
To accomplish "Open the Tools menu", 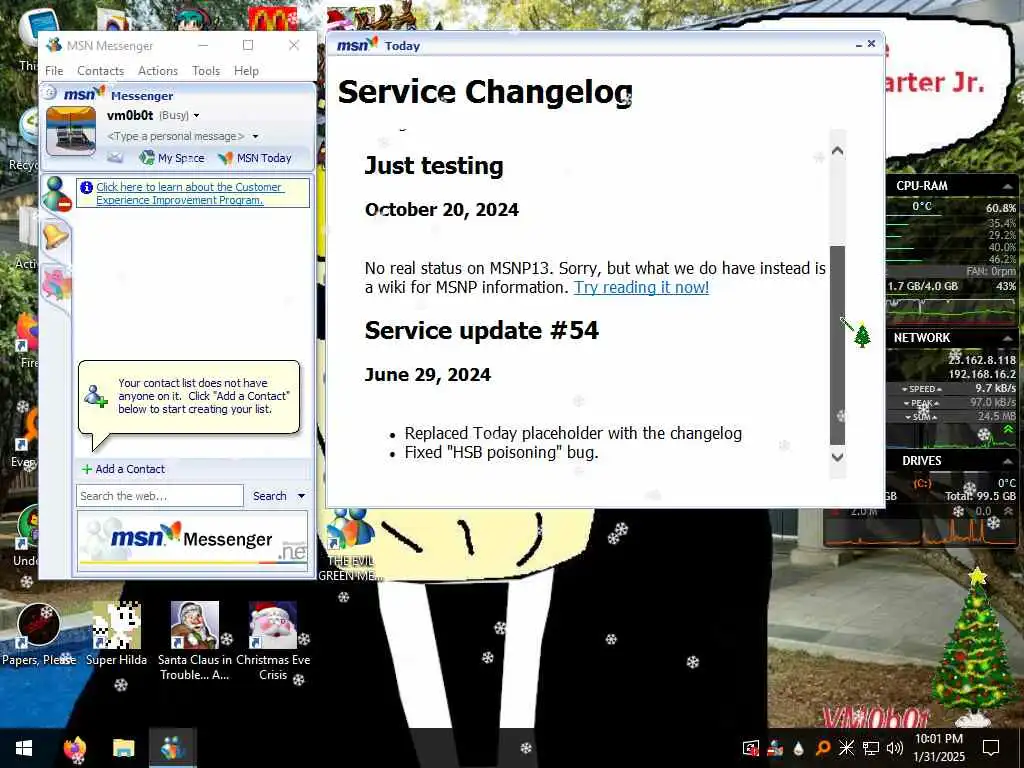I will 206,71.
